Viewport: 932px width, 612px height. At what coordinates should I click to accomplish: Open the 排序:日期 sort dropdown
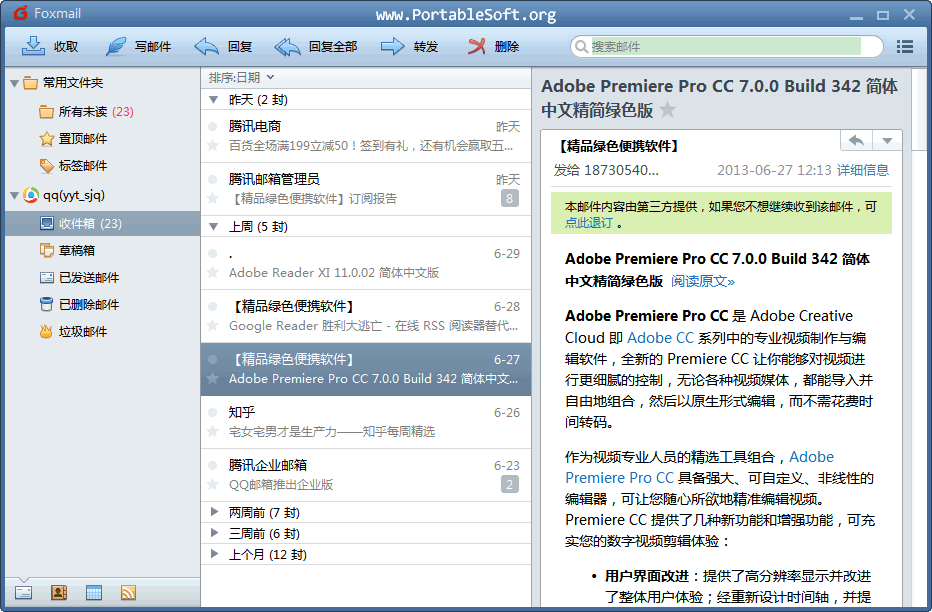click(x=241, y=77)
